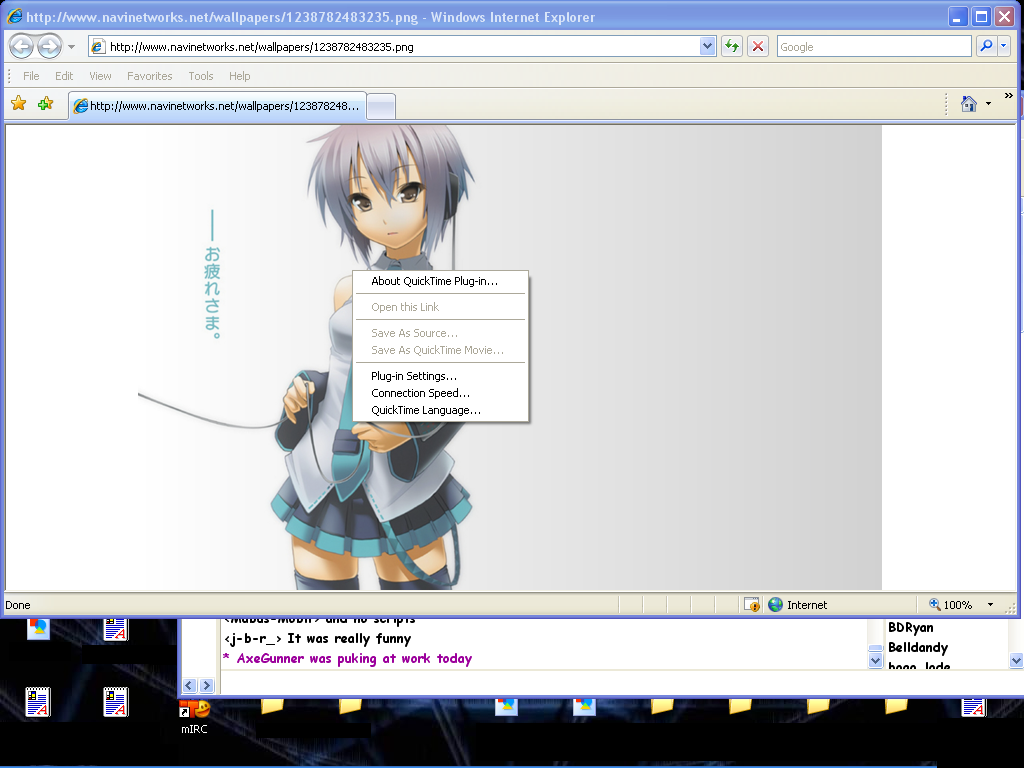1024x768 pixels.
Task: Click the privacy report status bar icon
Action: pyautogui.click(x=752, y=605)
